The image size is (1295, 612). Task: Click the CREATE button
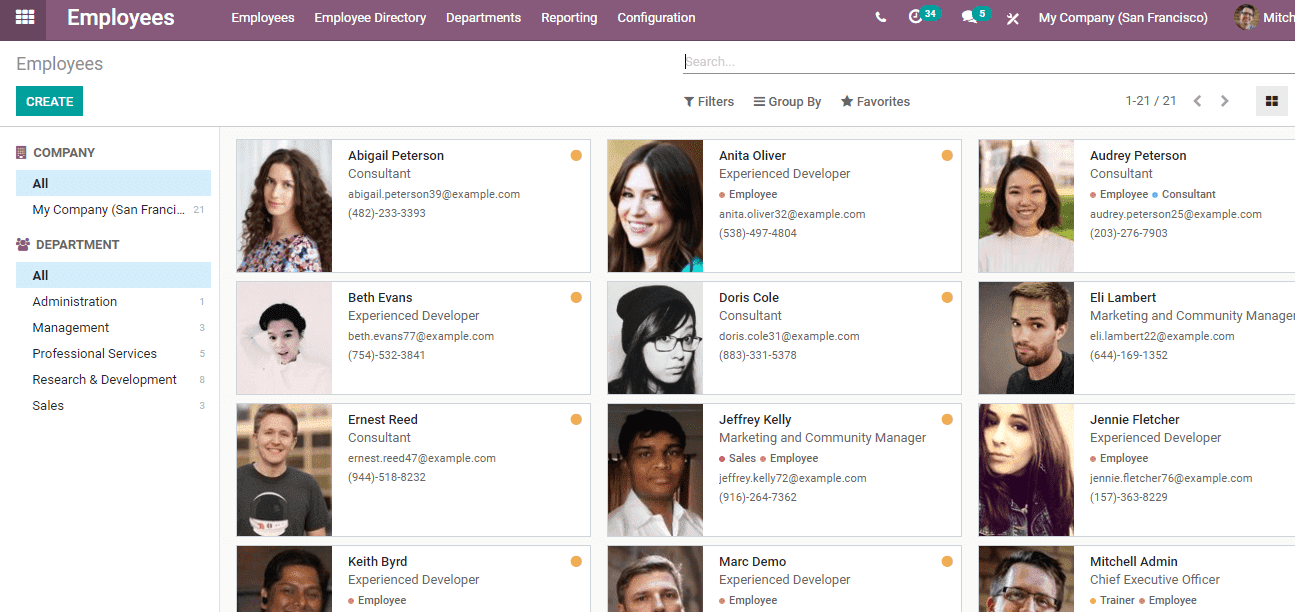click(49, 101)
